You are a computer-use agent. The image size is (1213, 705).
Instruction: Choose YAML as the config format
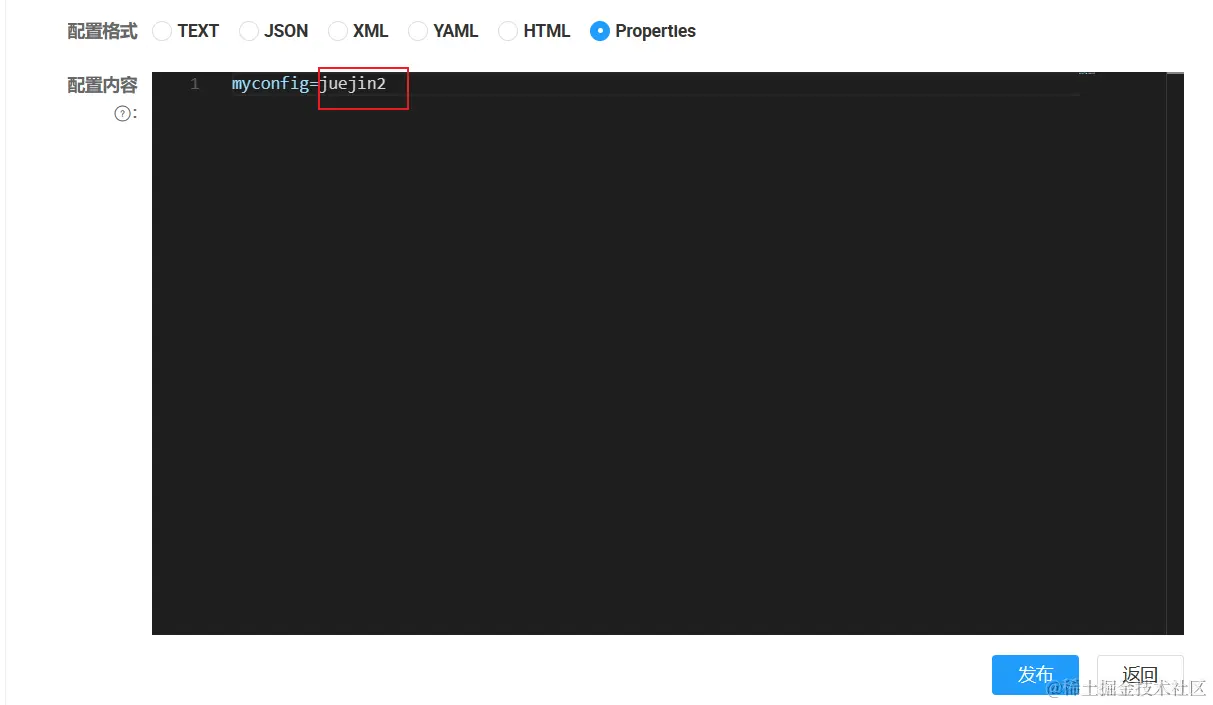point(418,31)
